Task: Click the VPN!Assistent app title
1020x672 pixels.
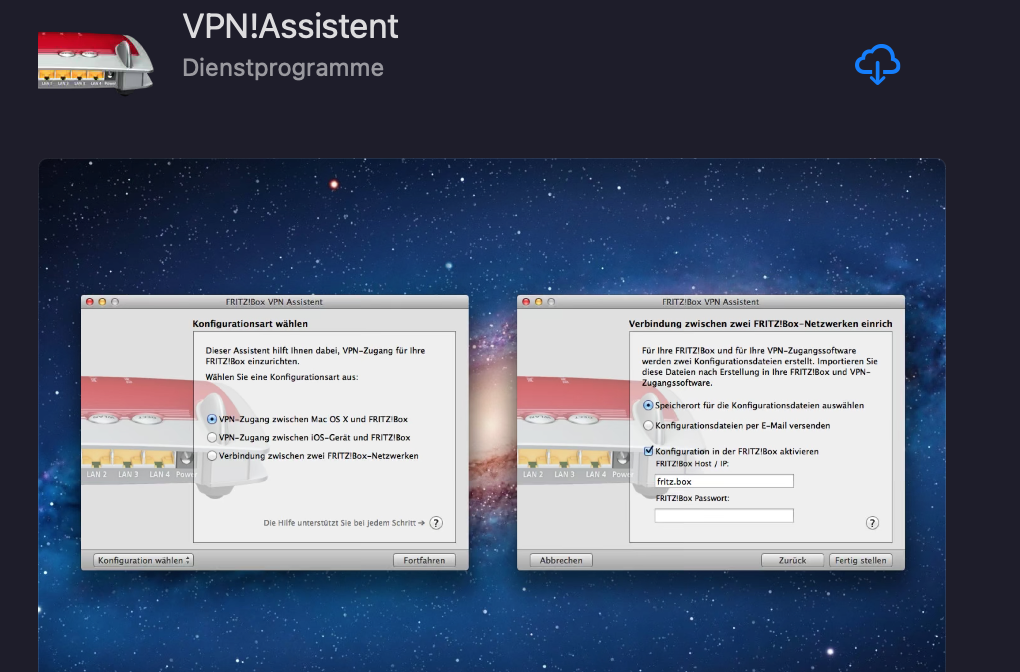Action: [290, 26]
